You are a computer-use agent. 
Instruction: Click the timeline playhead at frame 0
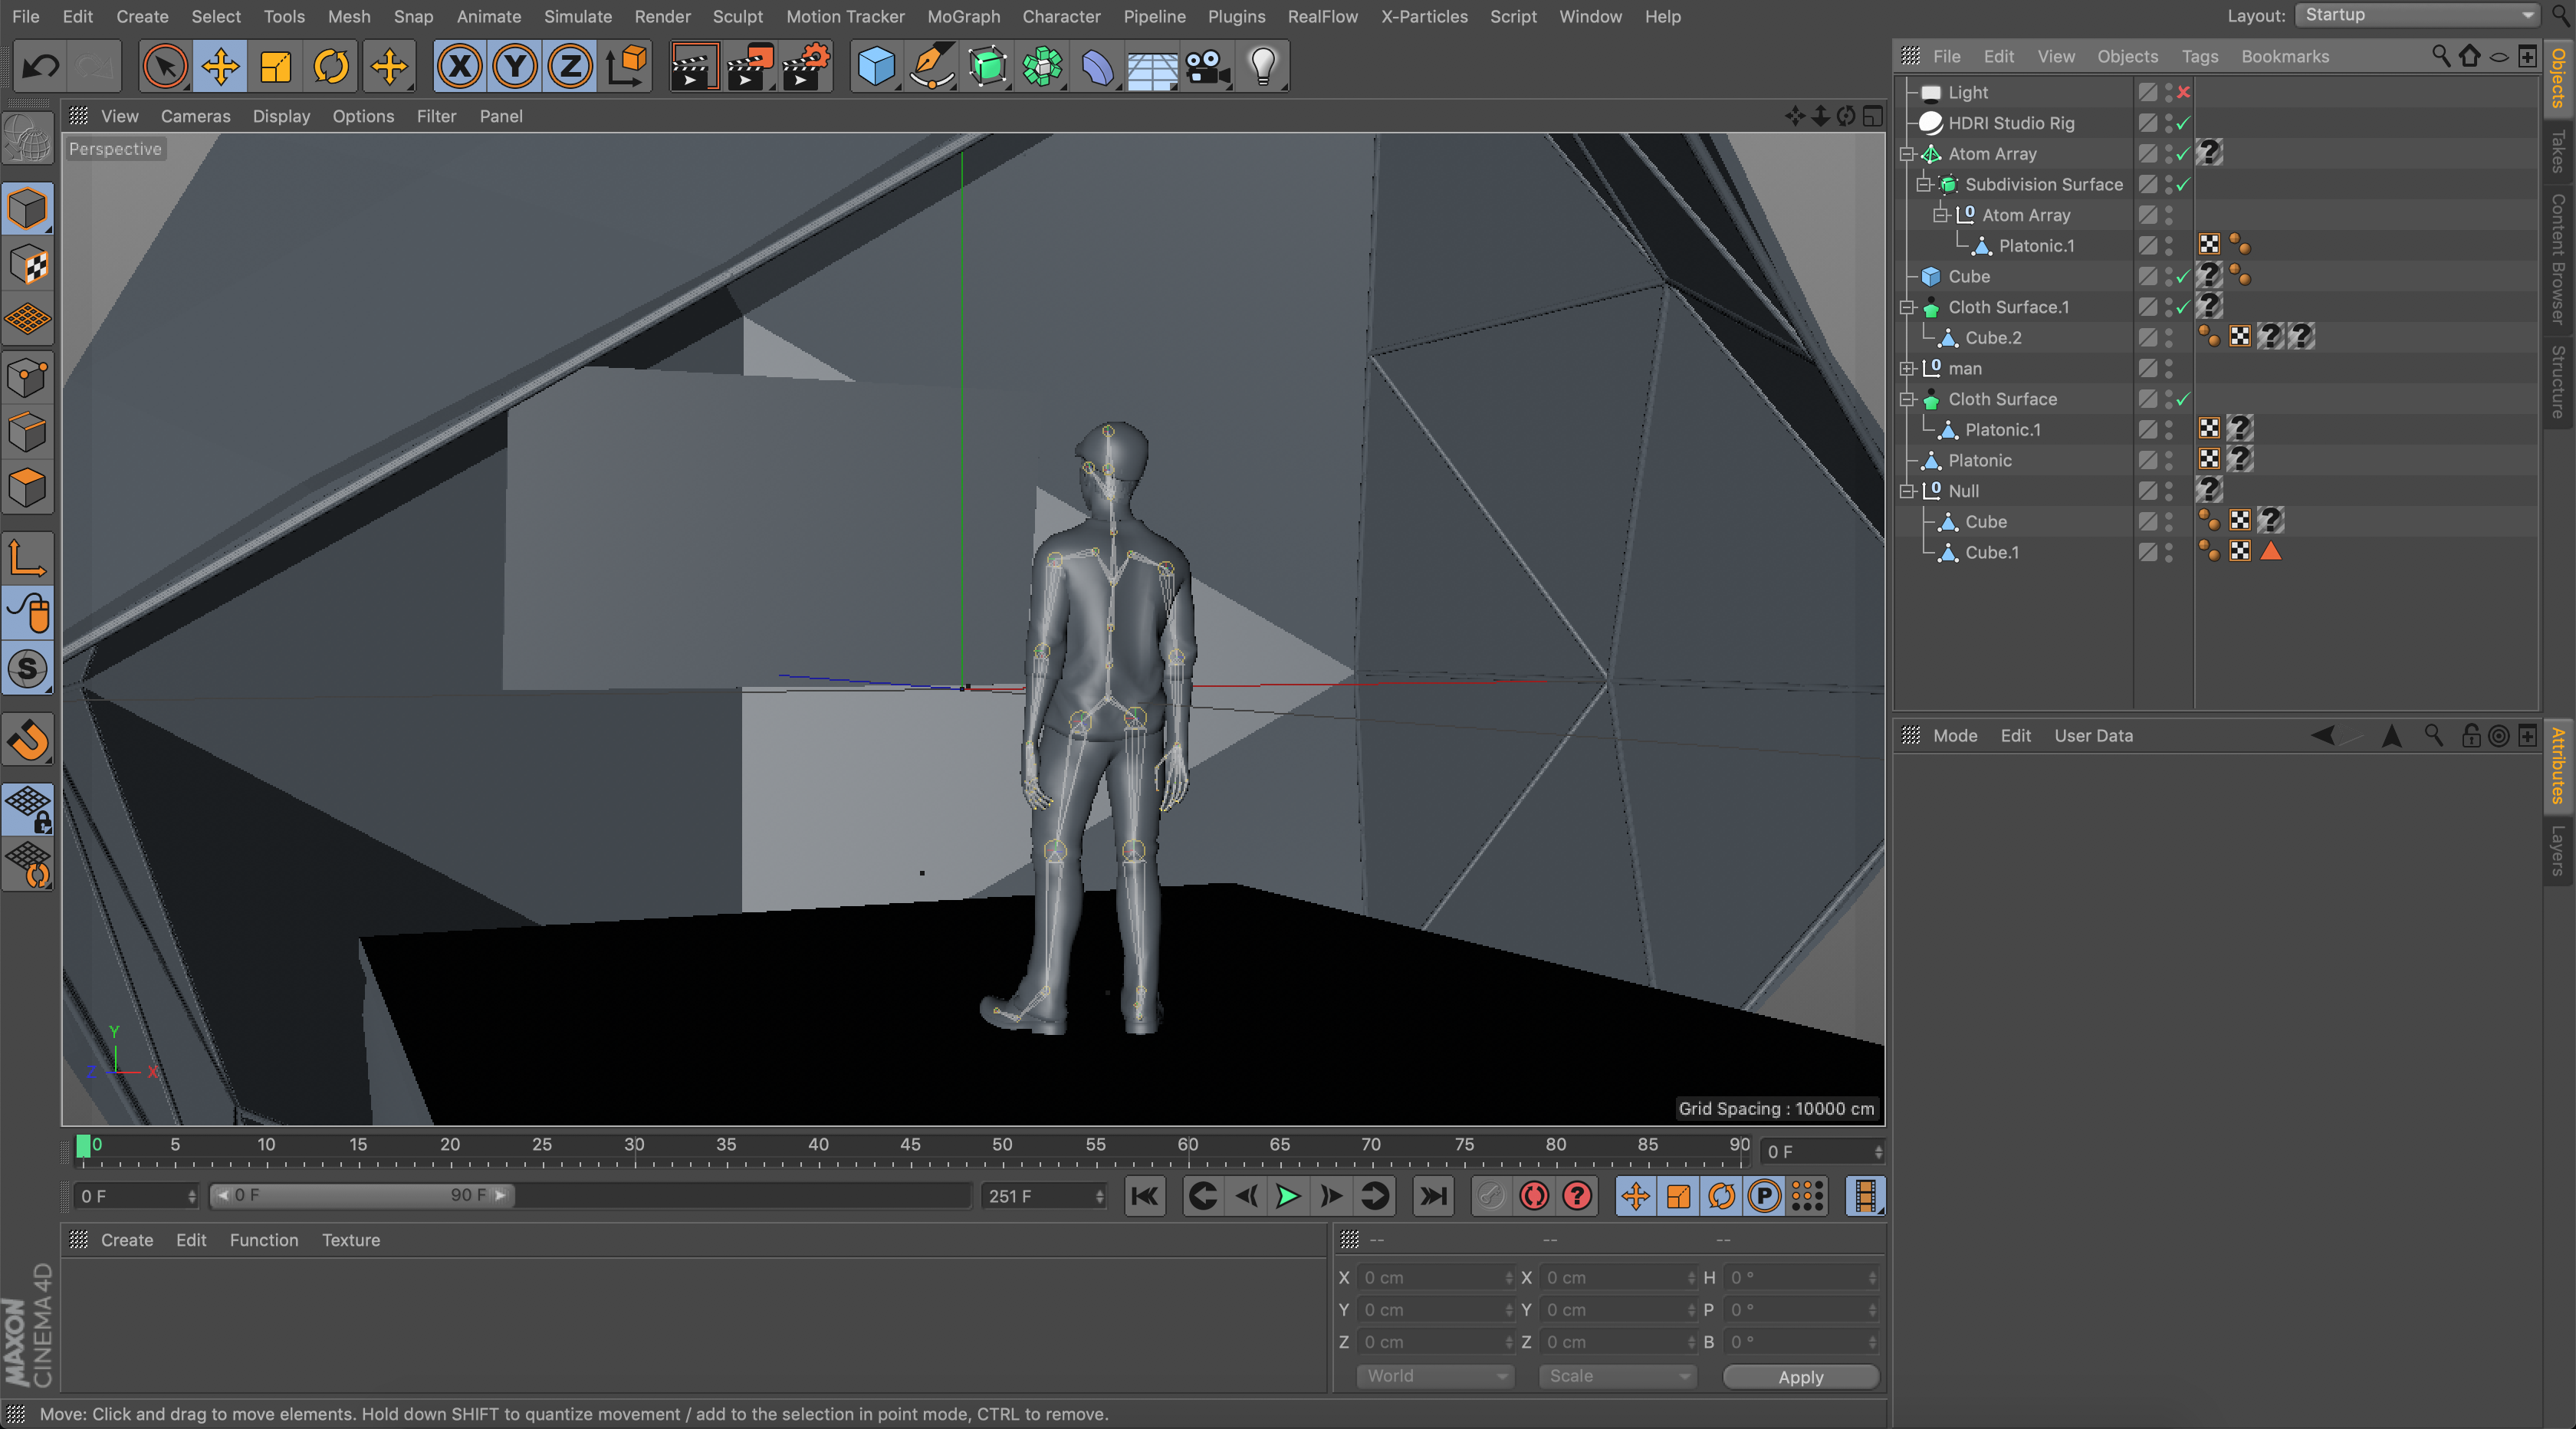[x=84, y=1146]
